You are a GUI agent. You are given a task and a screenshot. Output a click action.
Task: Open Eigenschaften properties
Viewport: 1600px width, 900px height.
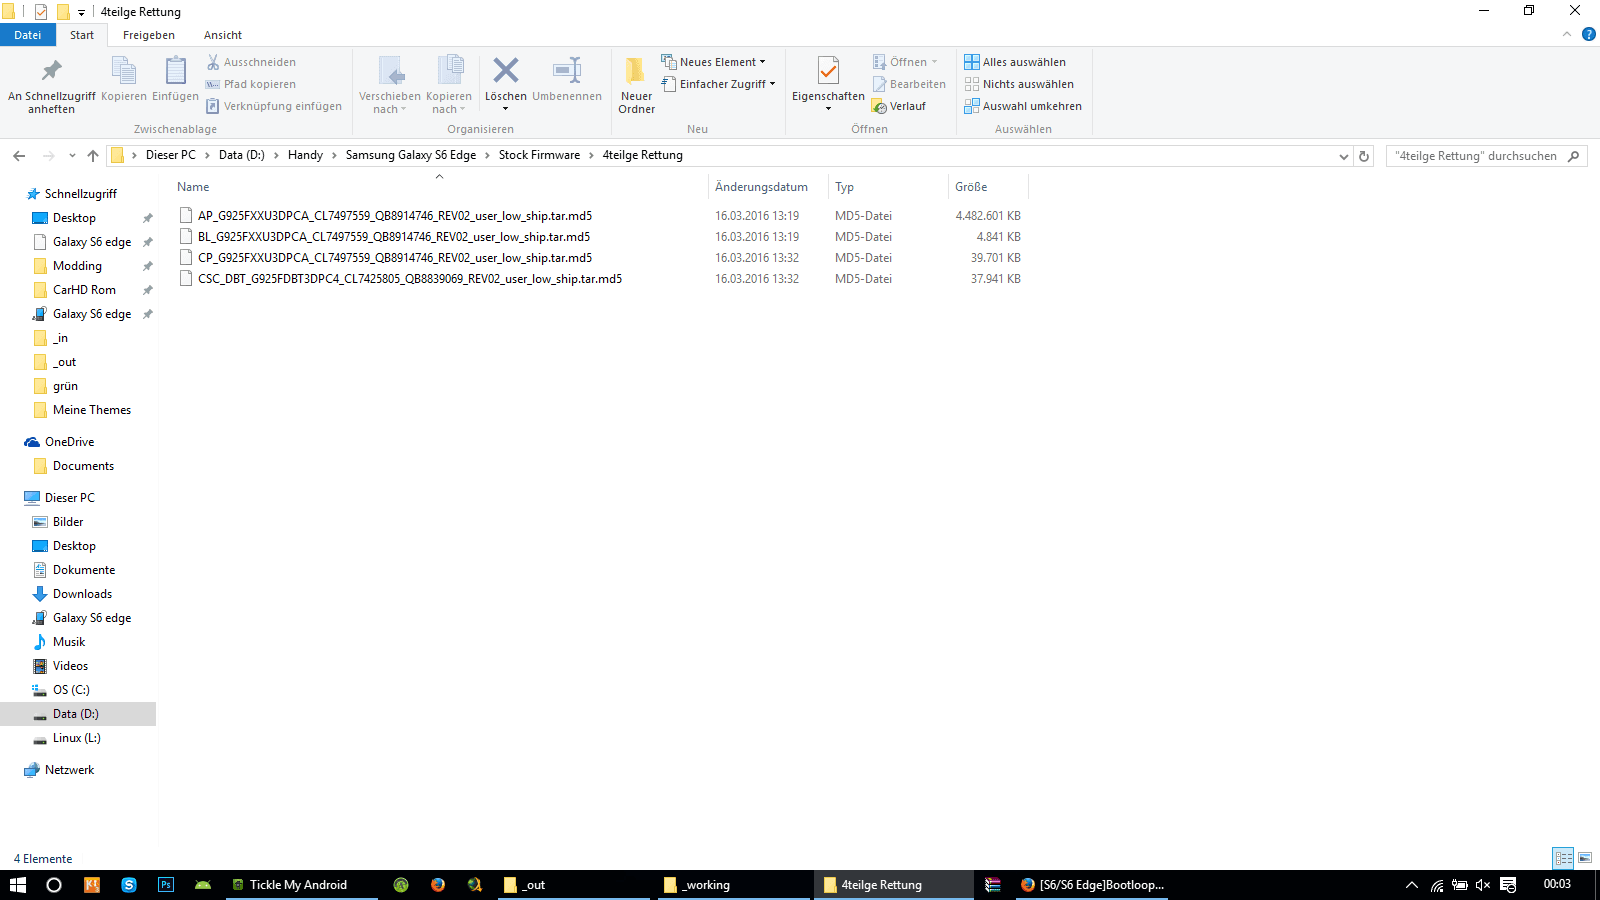(x=828, y=84)
